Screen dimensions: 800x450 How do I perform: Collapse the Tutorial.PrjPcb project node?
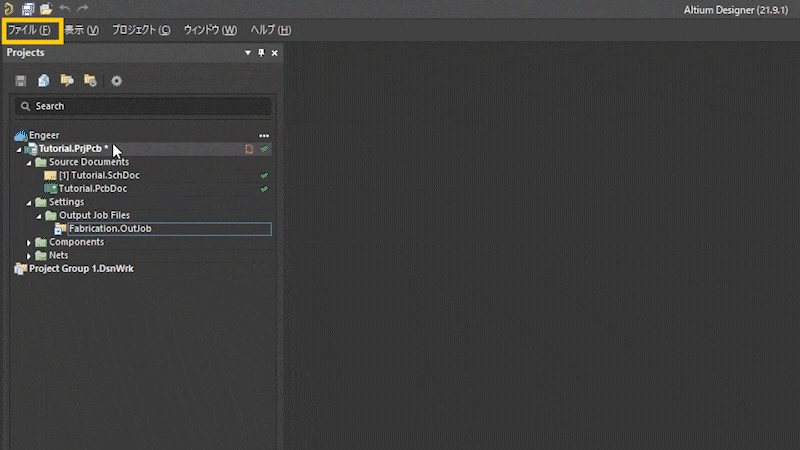point(19,149)
